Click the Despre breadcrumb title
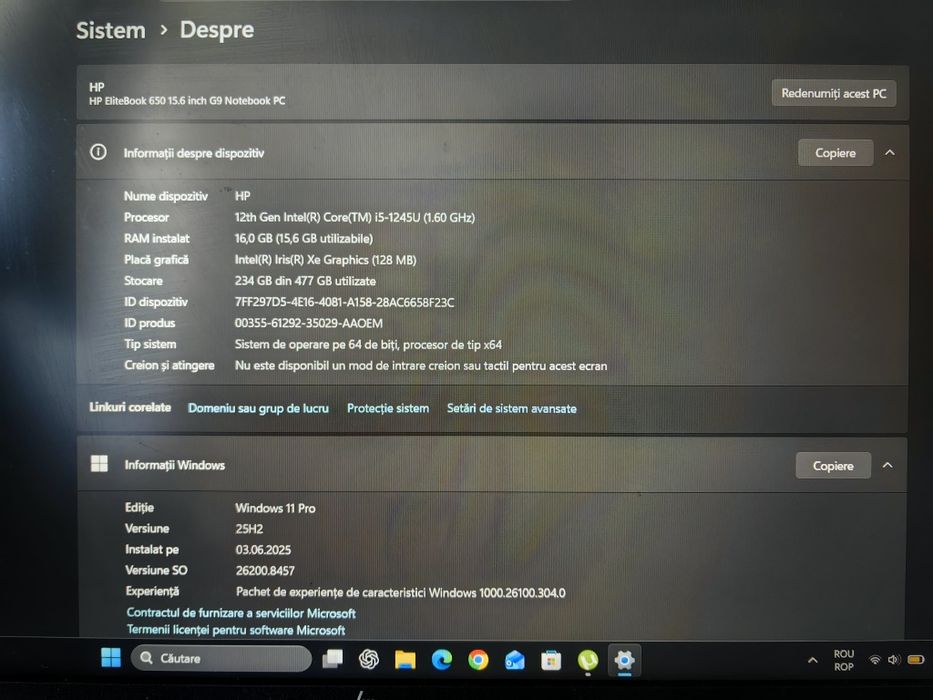Viewport: 933px width, 700px height. [x=217, y=30]
